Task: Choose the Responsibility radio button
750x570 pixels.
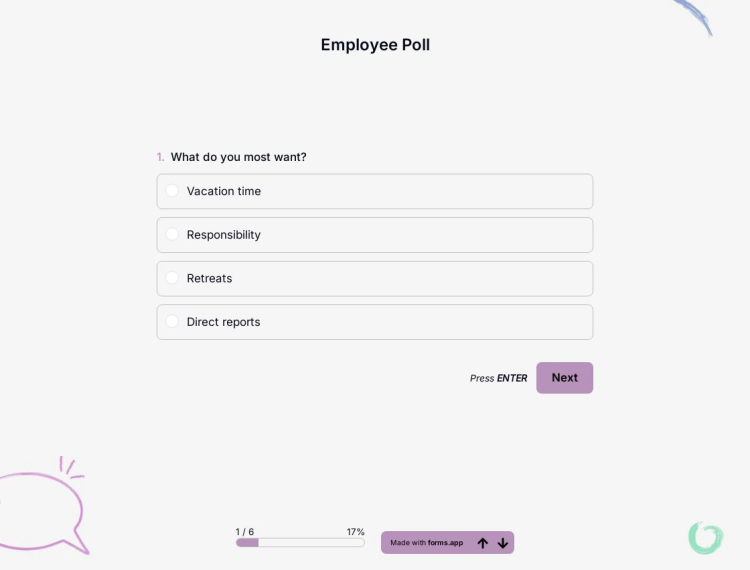Action: [x=172, y=235]
